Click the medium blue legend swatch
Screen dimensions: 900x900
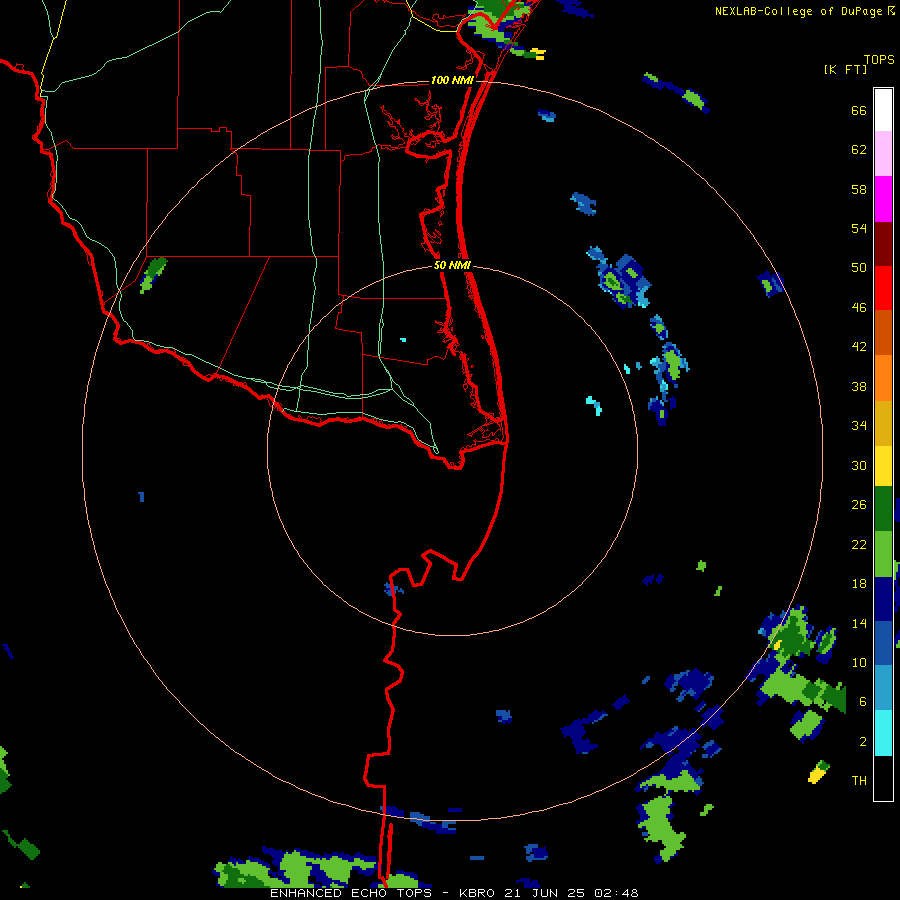click(883, 643)
